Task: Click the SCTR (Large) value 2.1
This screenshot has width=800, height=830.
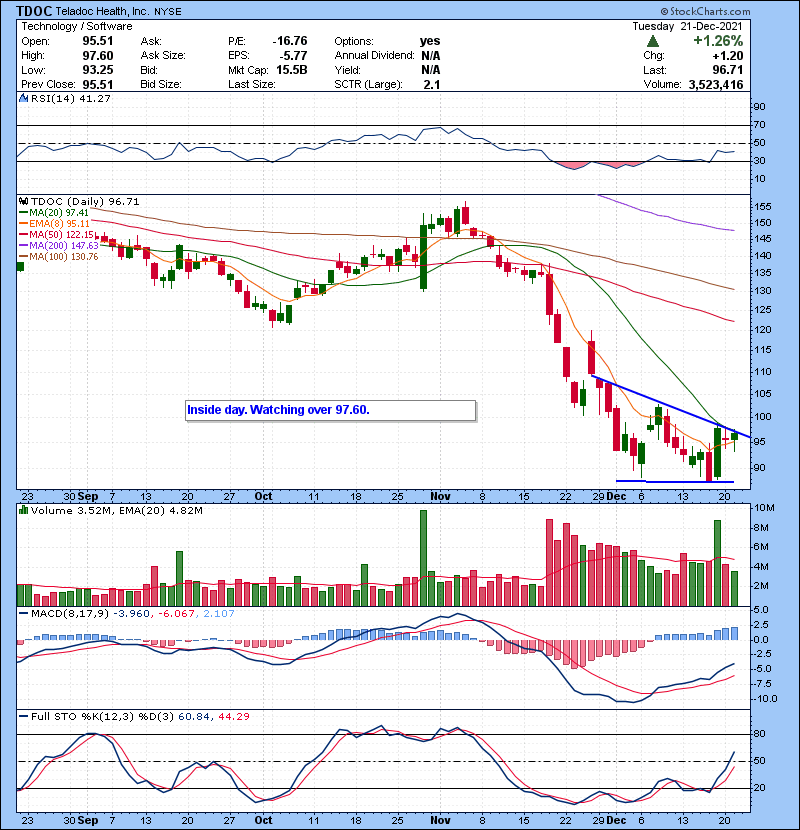Action: pyautogui.click(x=432, y=84)
